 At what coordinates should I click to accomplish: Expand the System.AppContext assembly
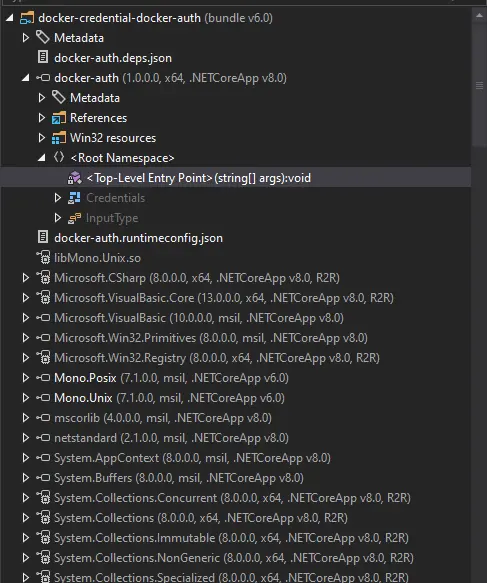tap(26, 458)
